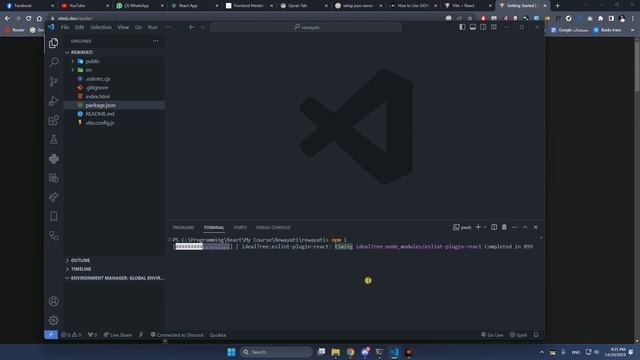Maximize the terminal panel size
This screenshot has width=640, height=360.
click(525, 227)
